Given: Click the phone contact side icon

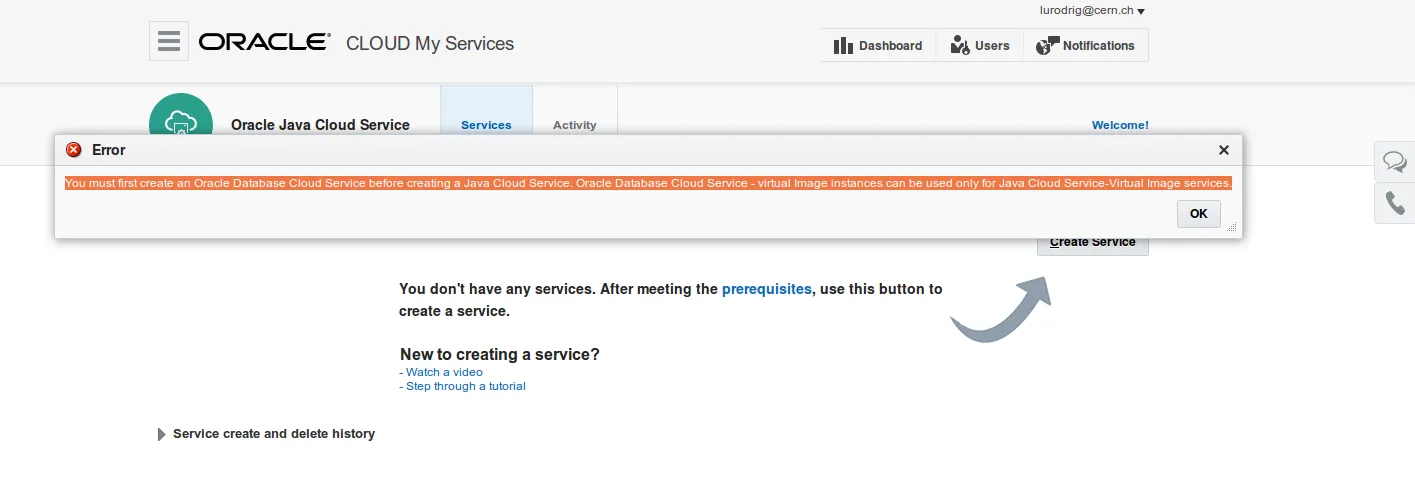Looking at the screenshot, I should [x=1395, y=203].
